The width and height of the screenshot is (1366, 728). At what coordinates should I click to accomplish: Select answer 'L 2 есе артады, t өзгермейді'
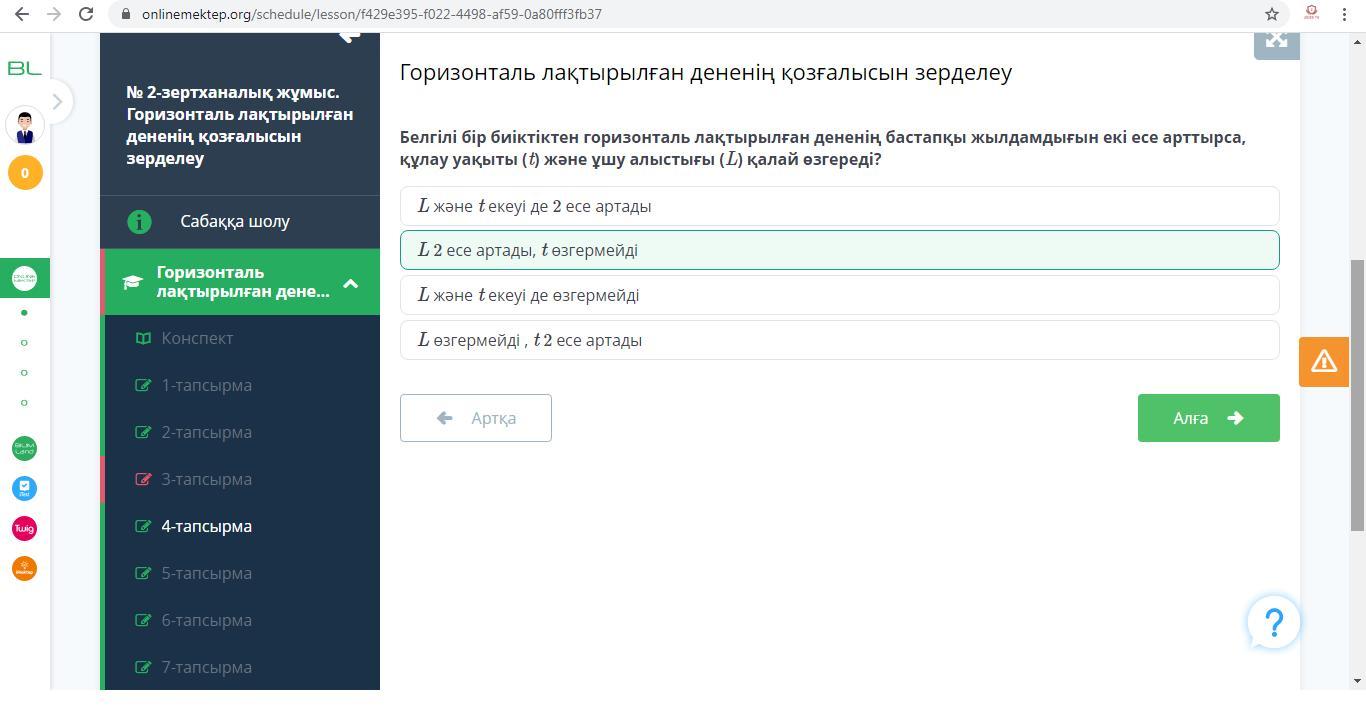point(840,250)
